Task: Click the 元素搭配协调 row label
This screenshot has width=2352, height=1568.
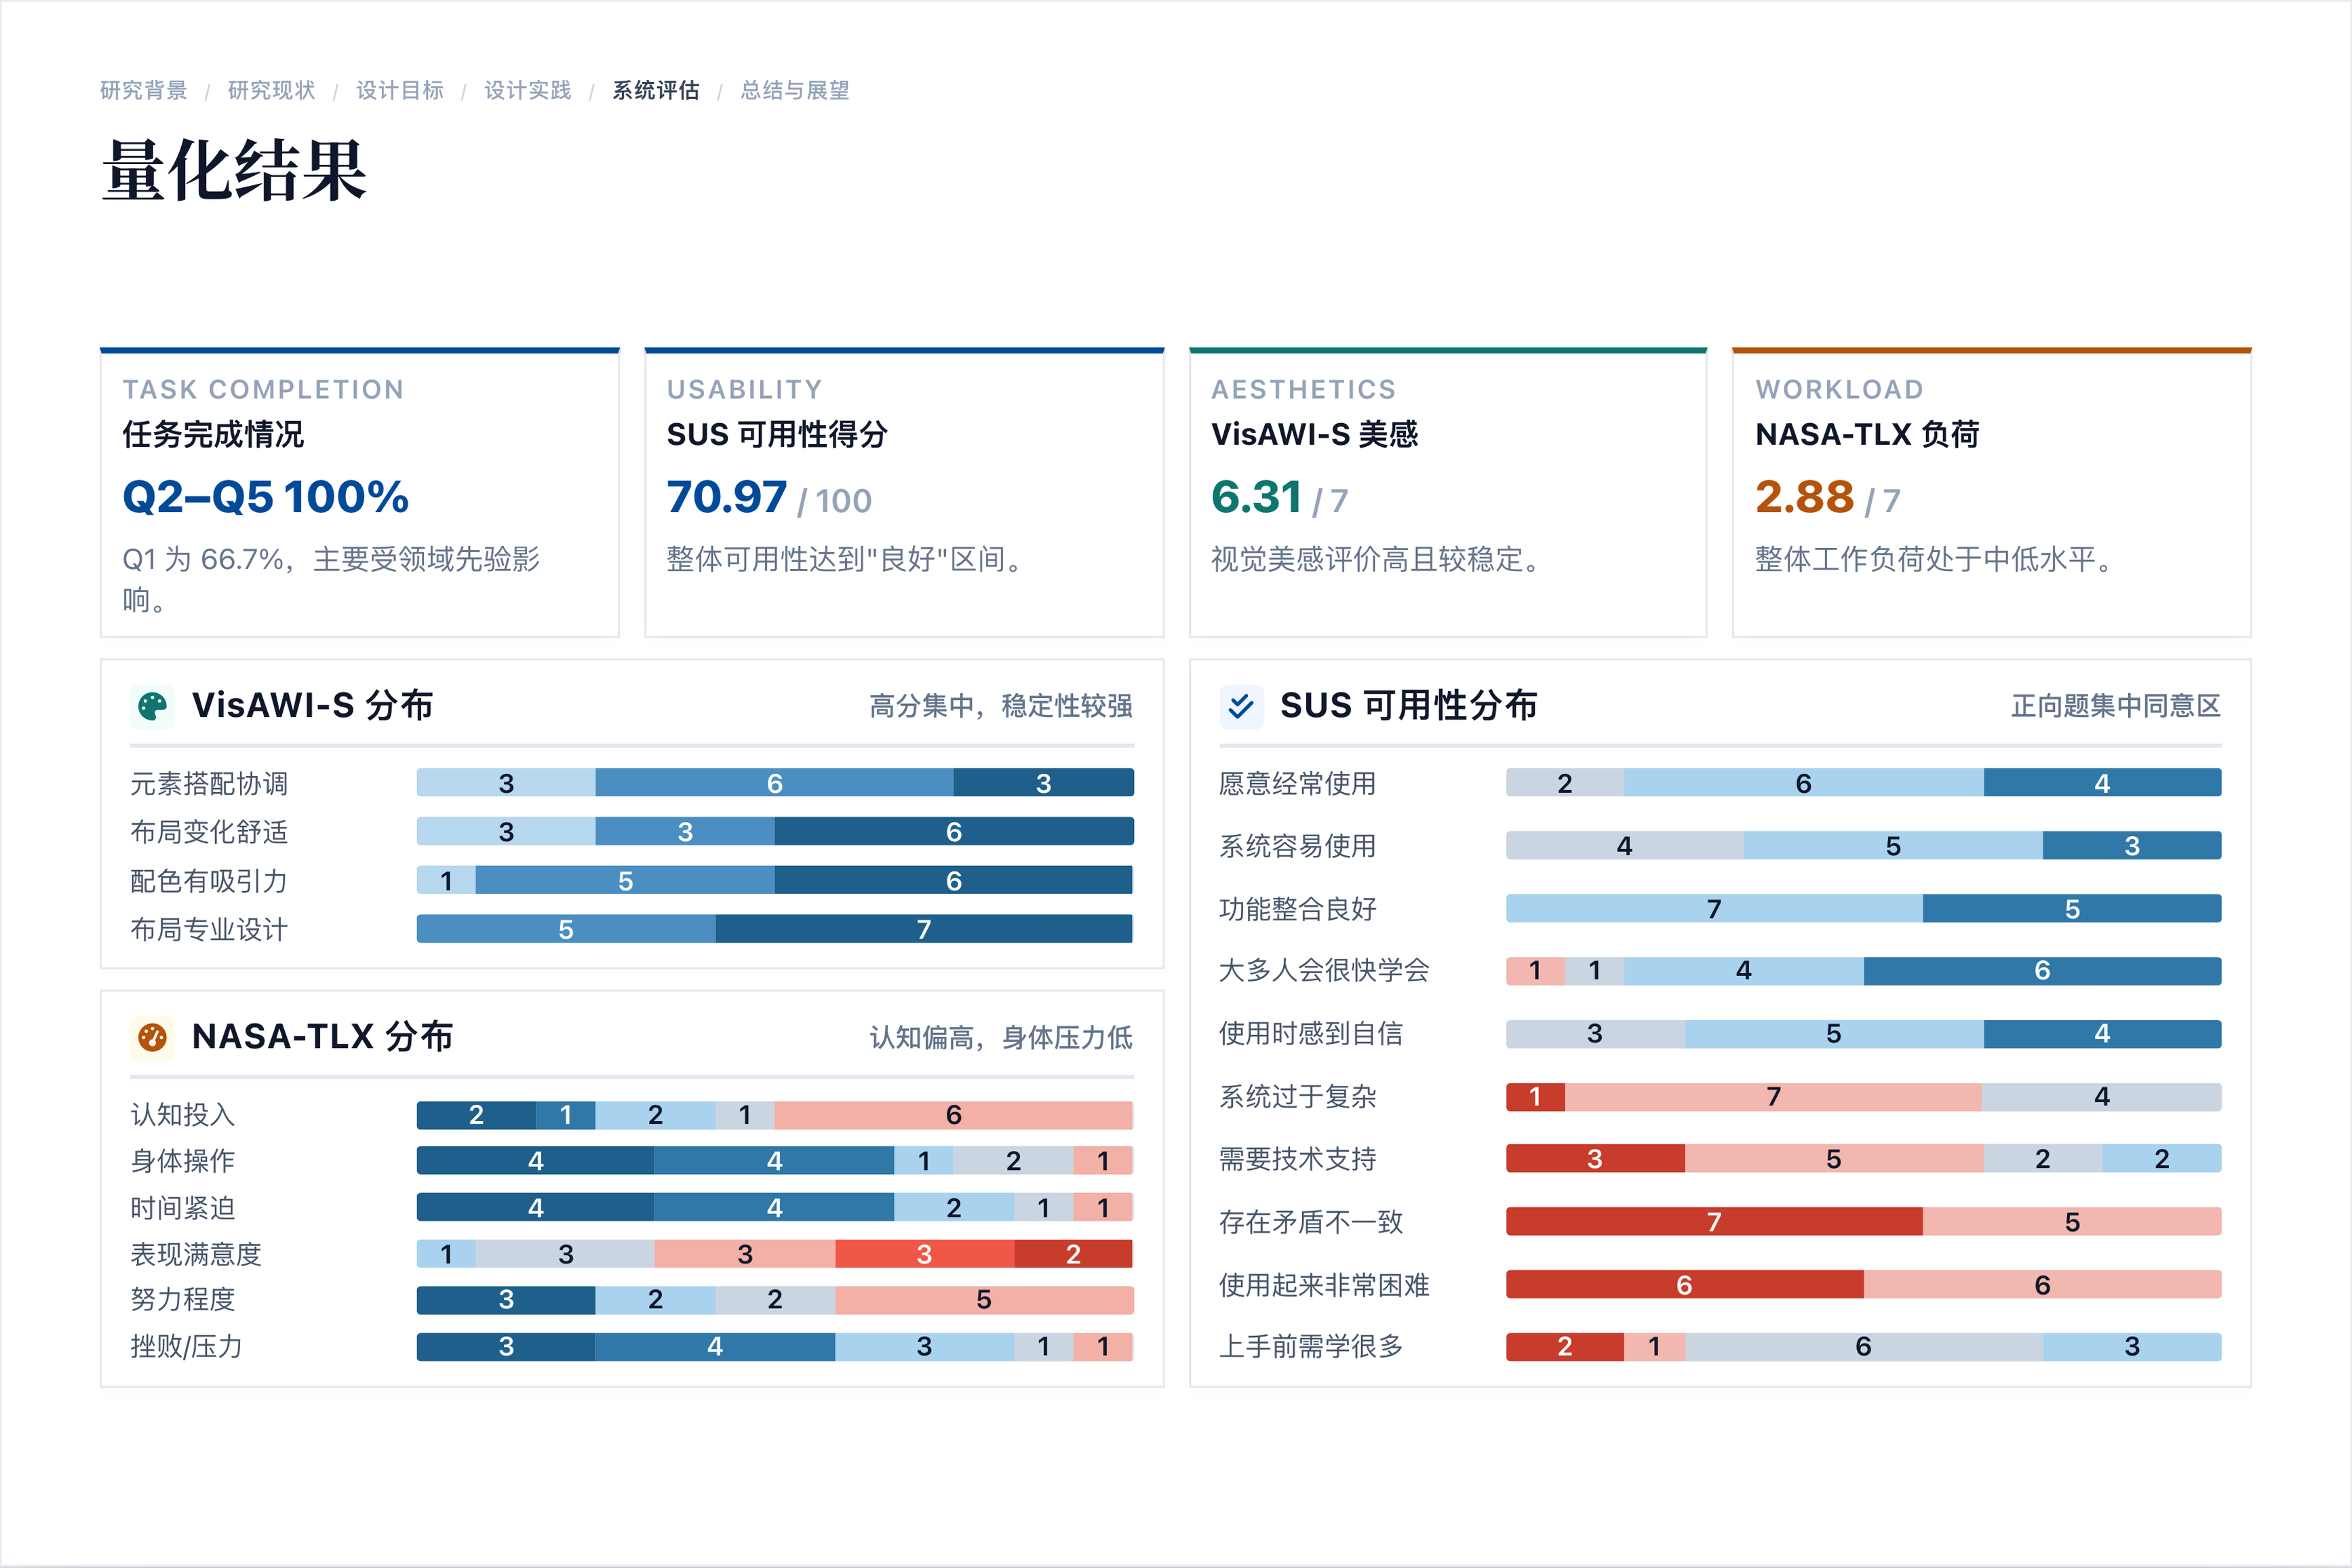Action: click(x=209, y=783)
